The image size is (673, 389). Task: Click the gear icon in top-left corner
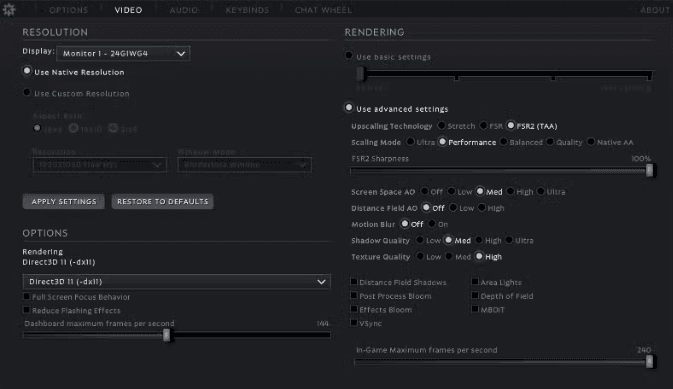tap(9, 9)
